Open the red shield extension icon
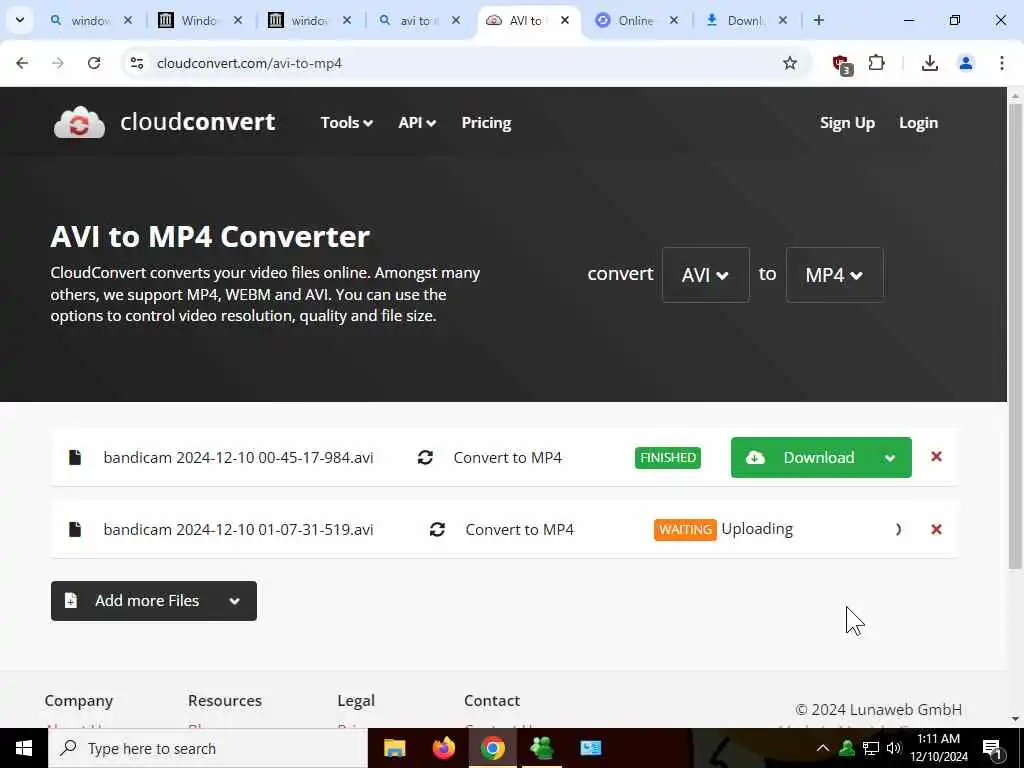Screen dimensions: 1024x768 (842, 64)
